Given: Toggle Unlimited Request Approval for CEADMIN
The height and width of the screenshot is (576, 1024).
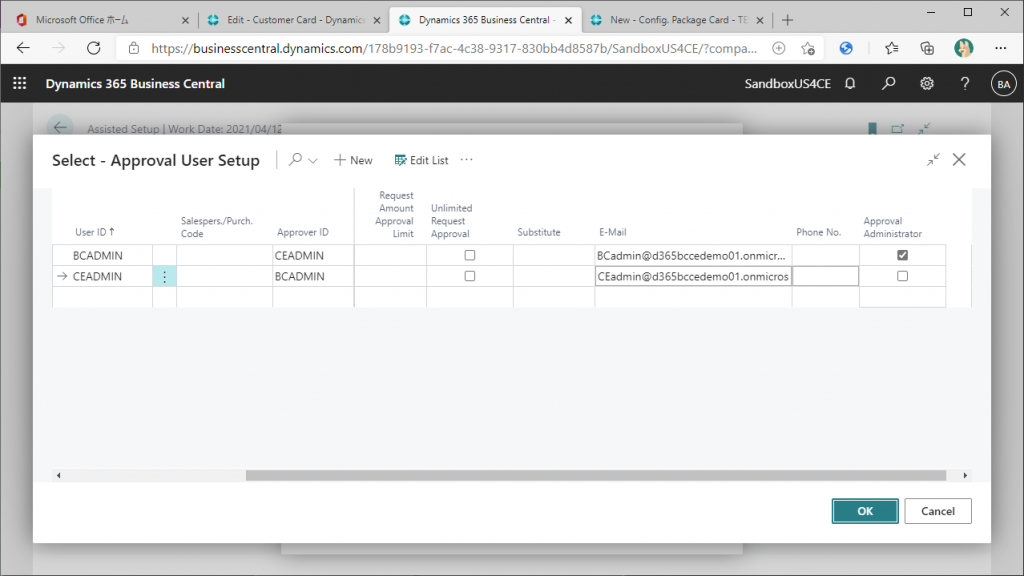Looking at the screenshot, I should (x=470, y=276).
